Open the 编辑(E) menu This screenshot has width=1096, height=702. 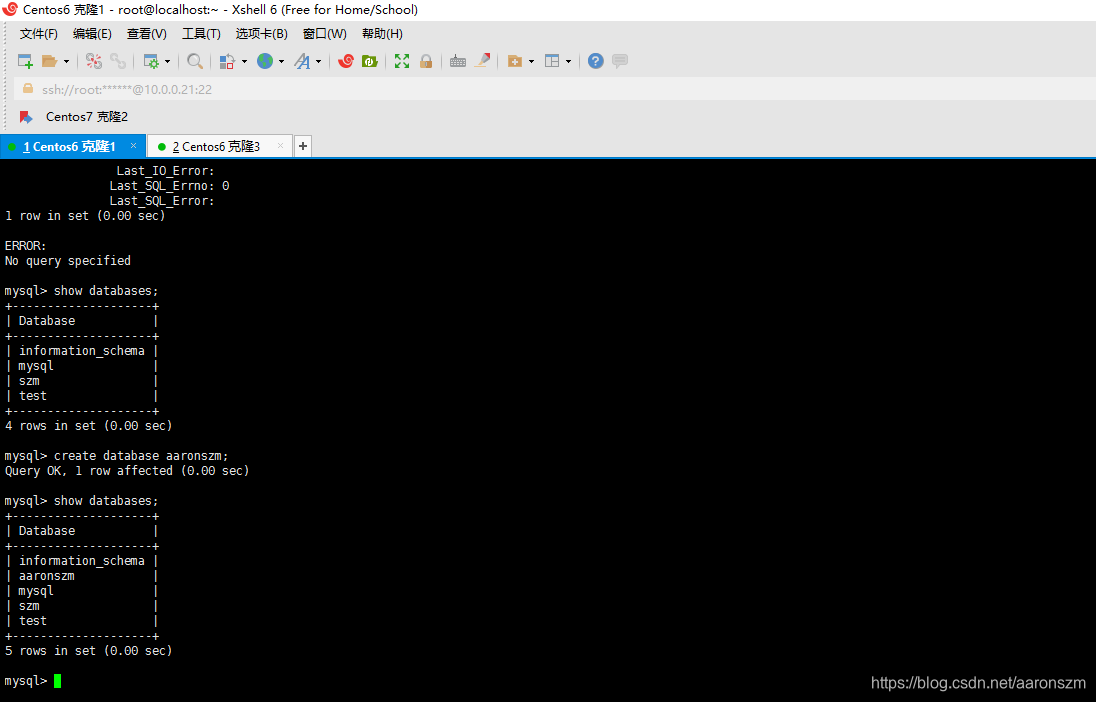[x=92, y=34]
